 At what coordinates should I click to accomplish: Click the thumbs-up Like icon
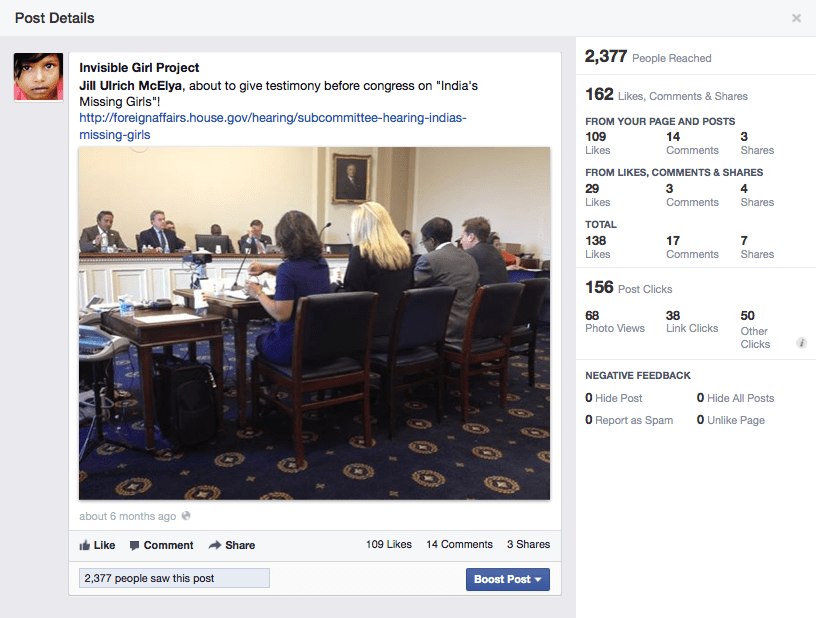point(85,545)
